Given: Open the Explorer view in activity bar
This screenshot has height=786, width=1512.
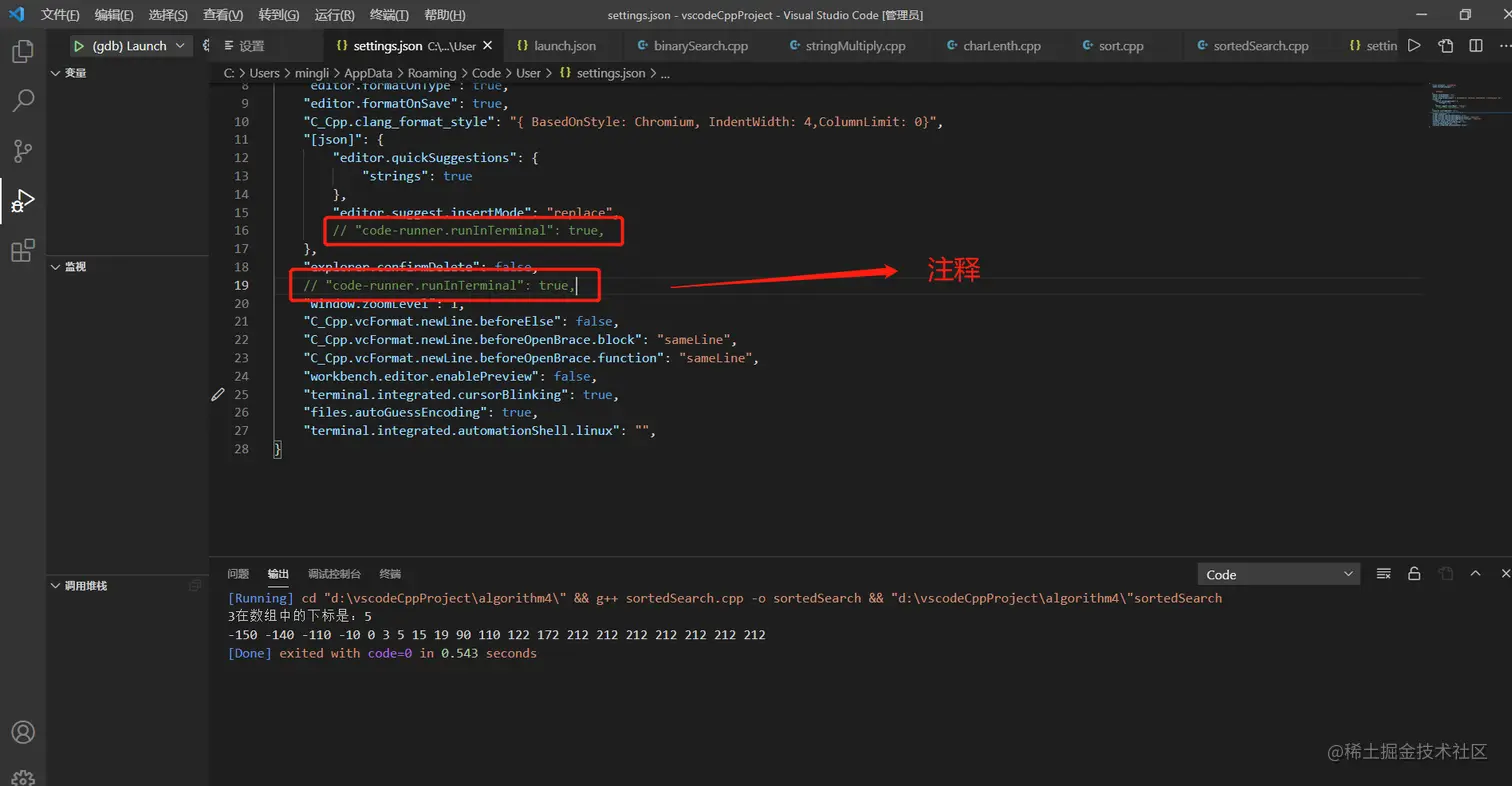Looking at the screenshot, I should click(x=22, y=52).
